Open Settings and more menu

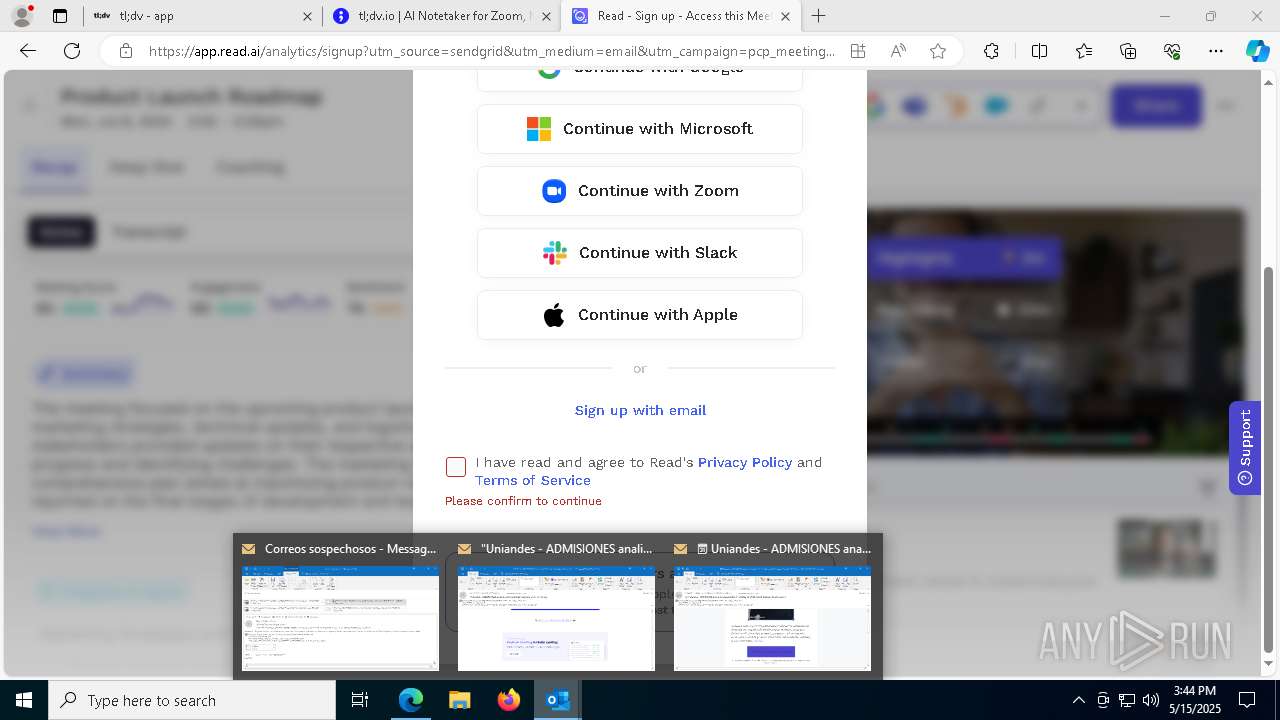(x=1216, y=51)
